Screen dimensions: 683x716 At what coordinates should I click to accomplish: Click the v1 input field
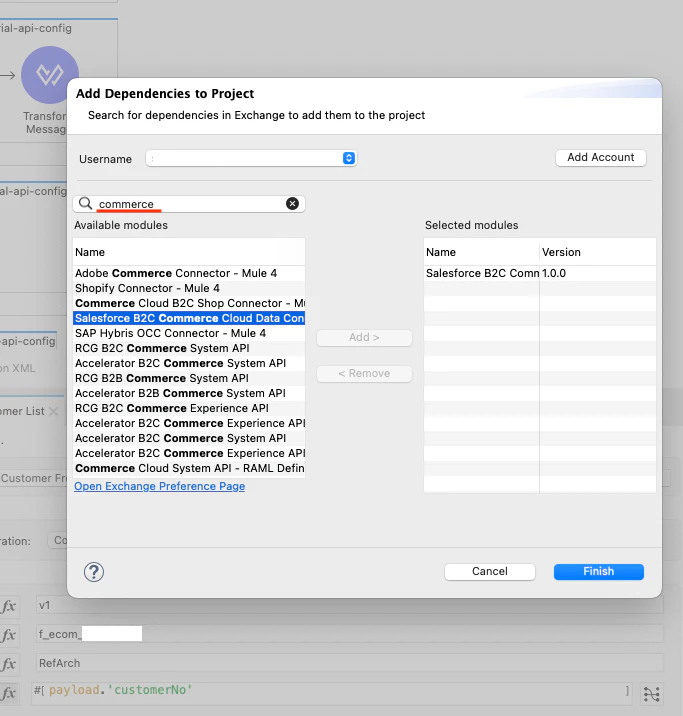coord(349,605)
